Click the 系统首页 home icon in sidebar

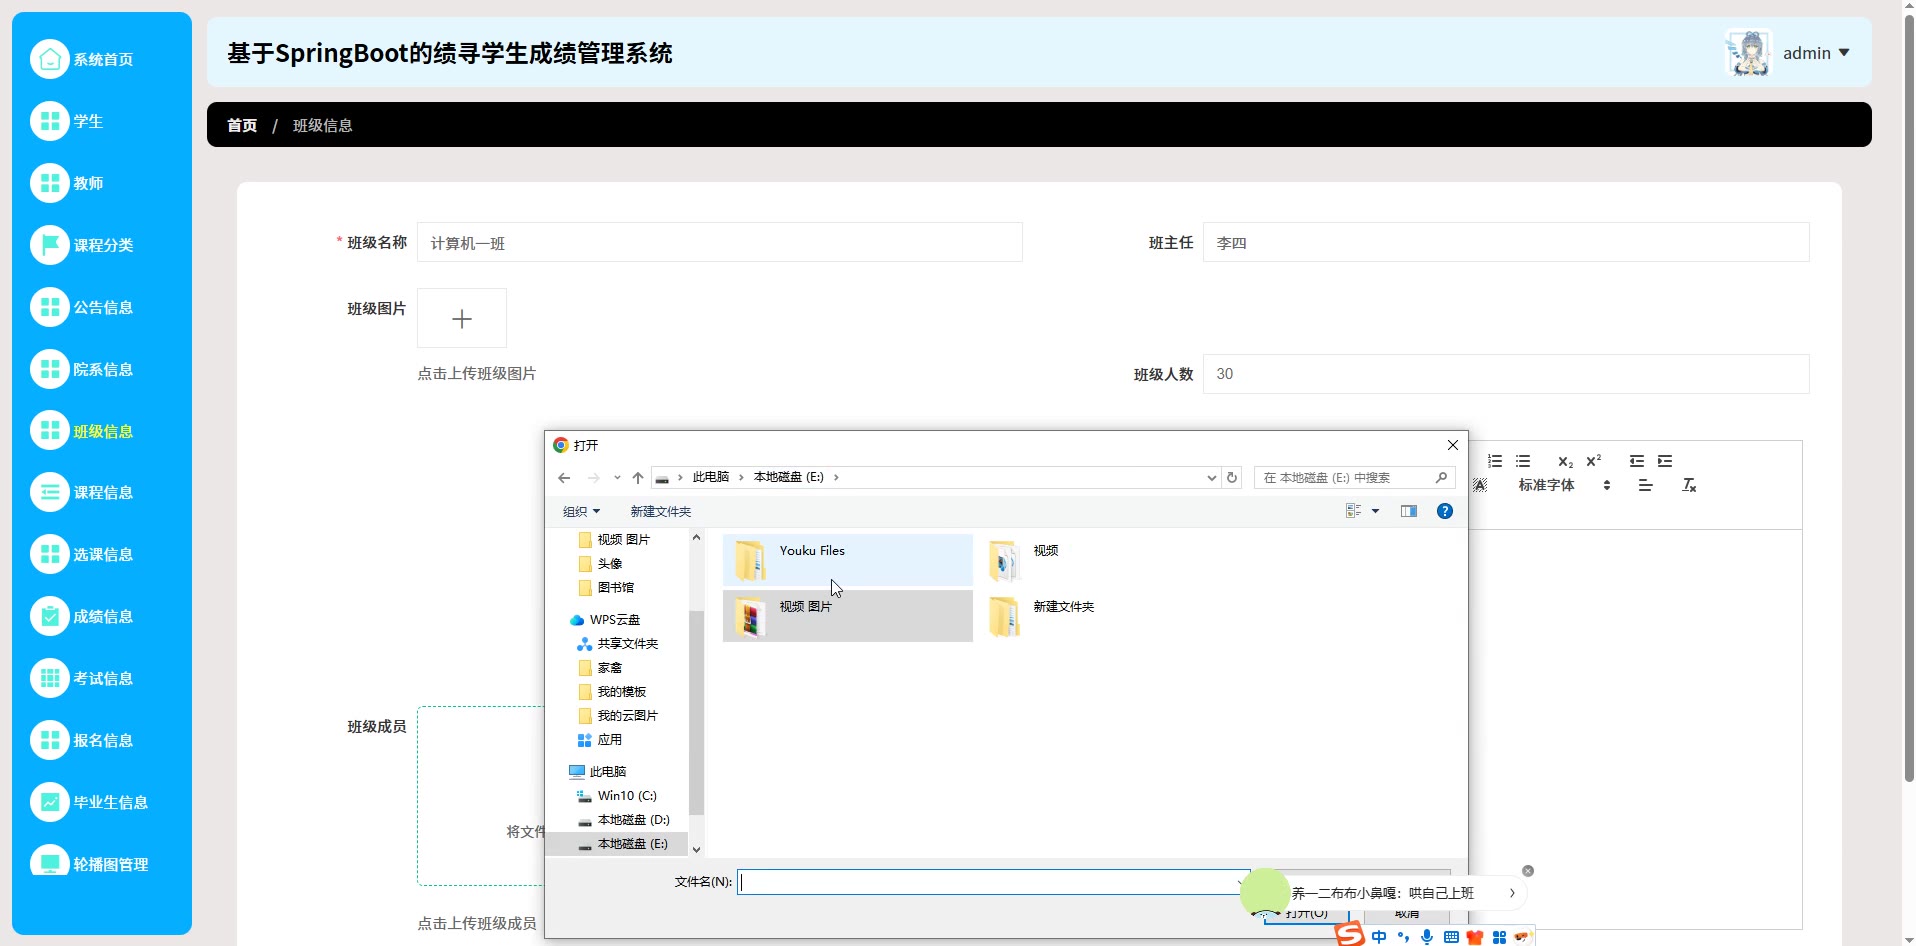tap(50, 59)
